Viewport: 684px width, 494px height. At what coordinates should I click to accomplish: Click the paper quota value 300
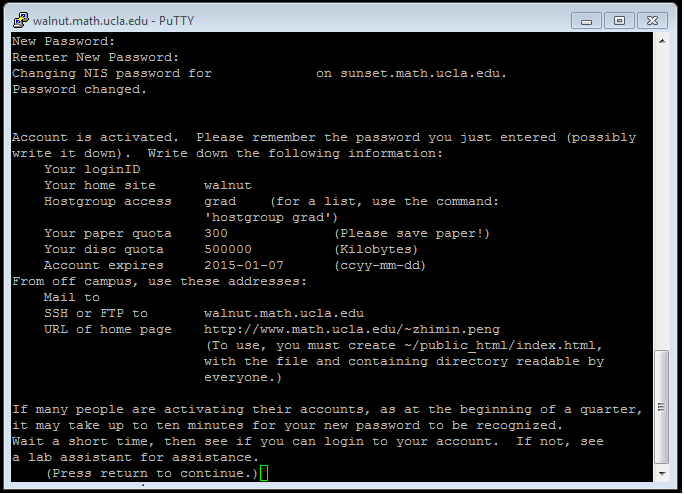coord(216,233)
